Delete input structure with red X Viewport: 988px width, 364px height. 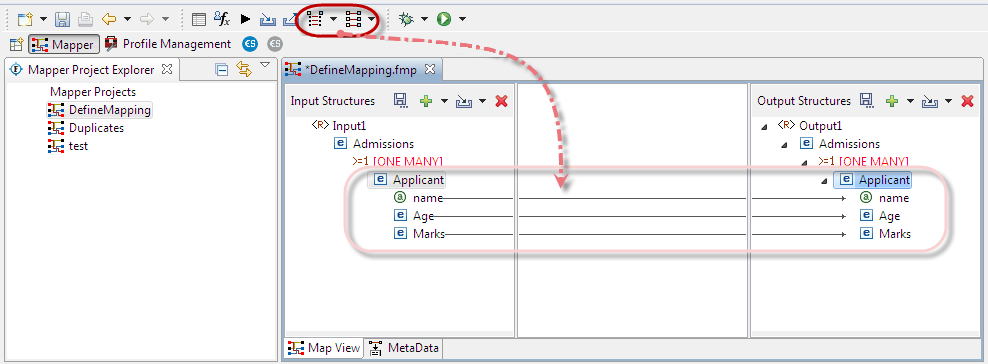(502, 101)
